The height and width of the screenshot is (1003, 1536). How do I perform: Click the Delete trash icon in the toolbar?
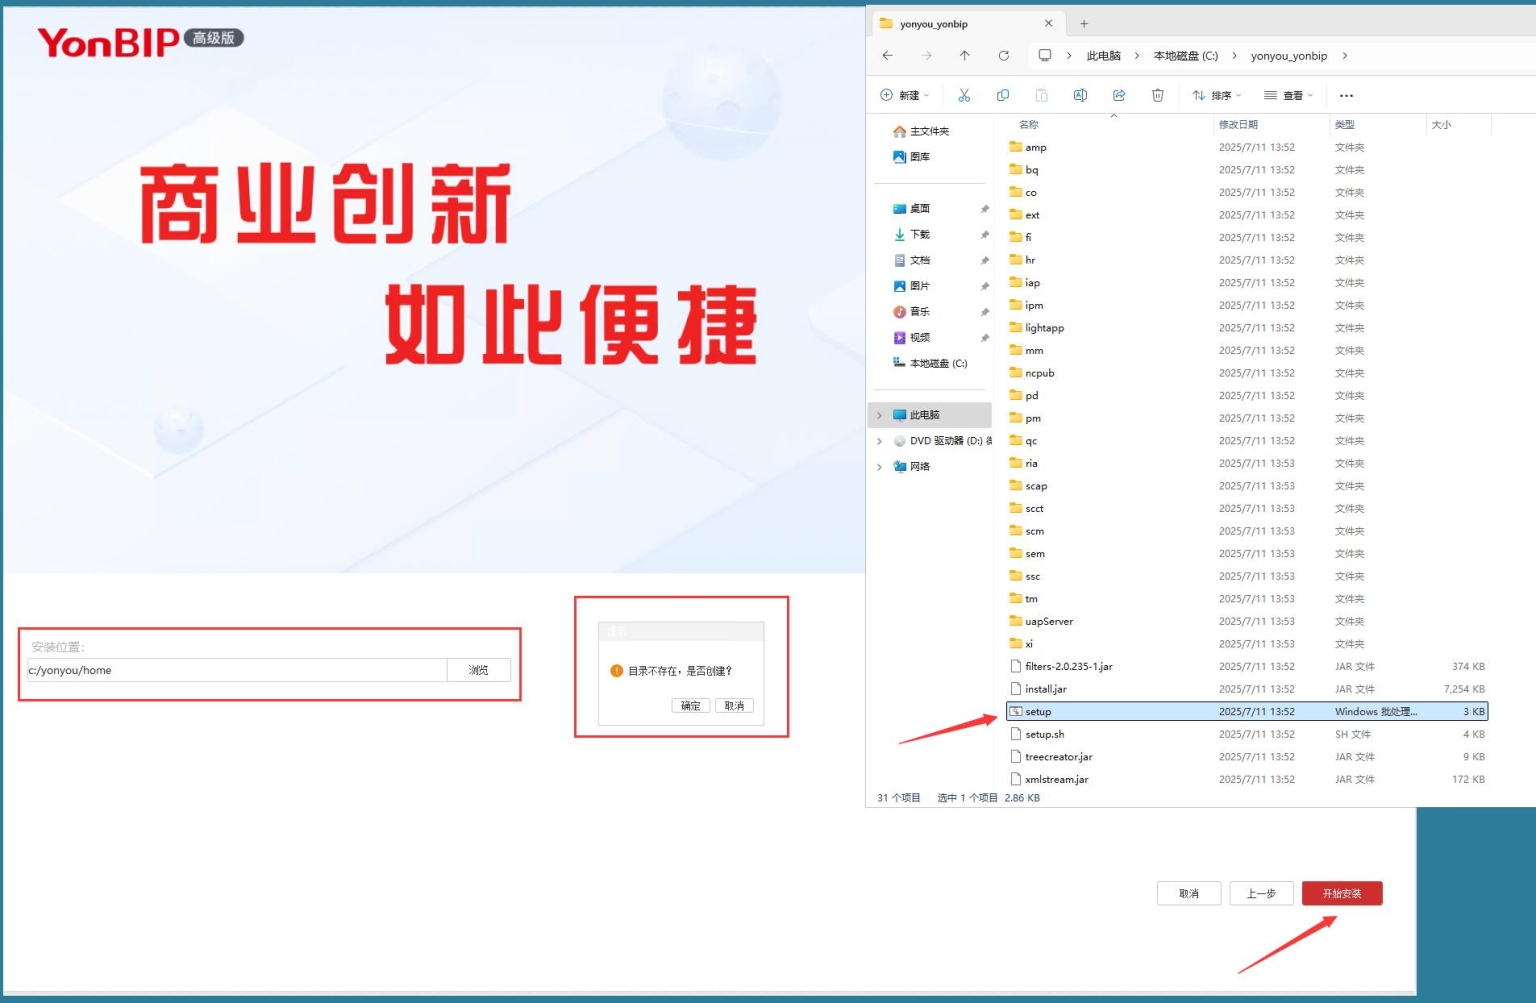(x=1157, y=94)
